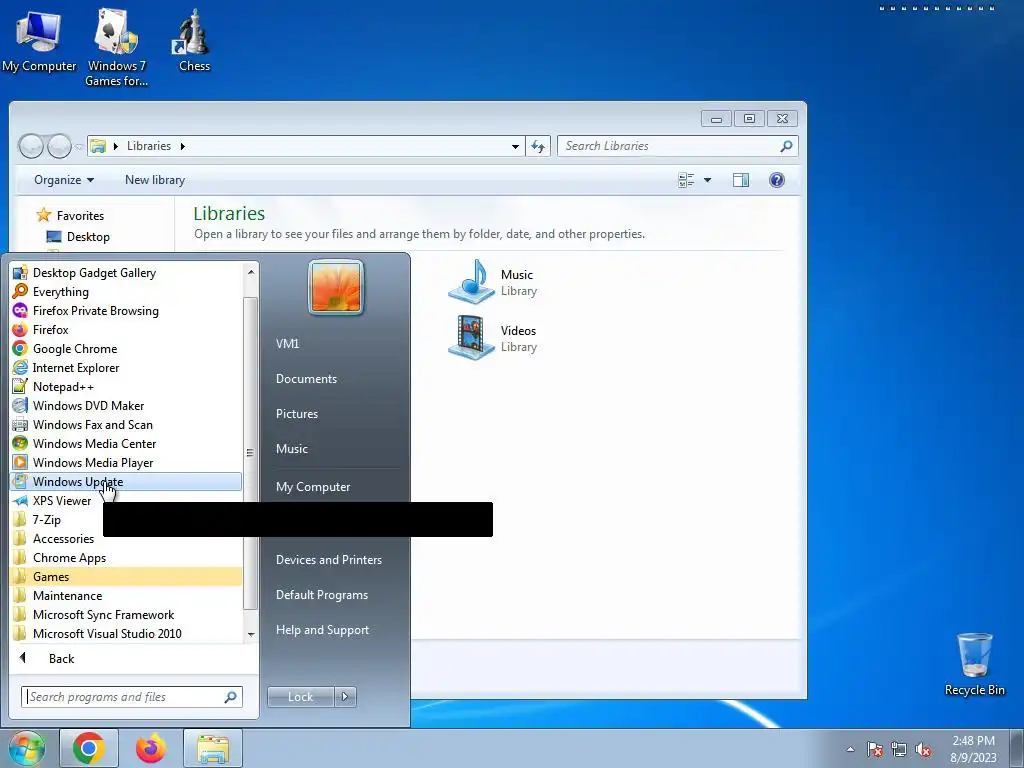This screenshot has width=1024, height=768.
Task: Click the Windows Start orb
Action: click(26, 748)
